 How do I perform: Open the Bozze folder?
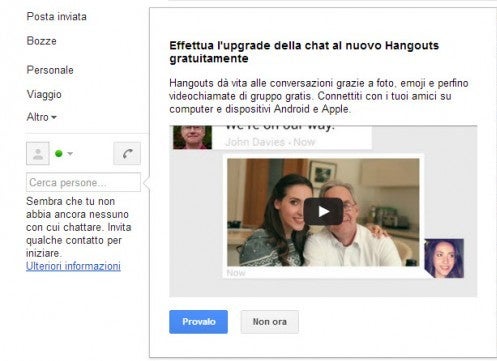click(x=41, y=41)
